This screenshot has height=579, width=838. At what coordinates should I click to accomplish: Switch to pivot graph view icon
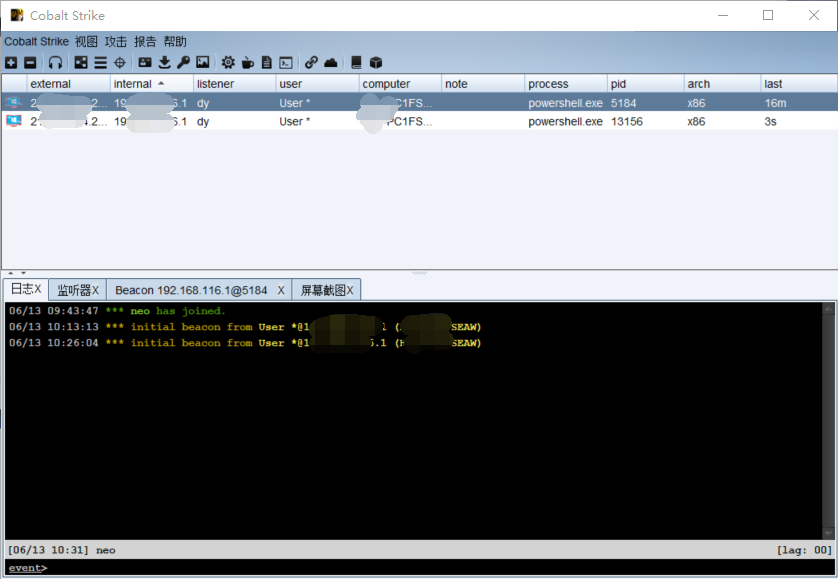click(x=81, y=63)
